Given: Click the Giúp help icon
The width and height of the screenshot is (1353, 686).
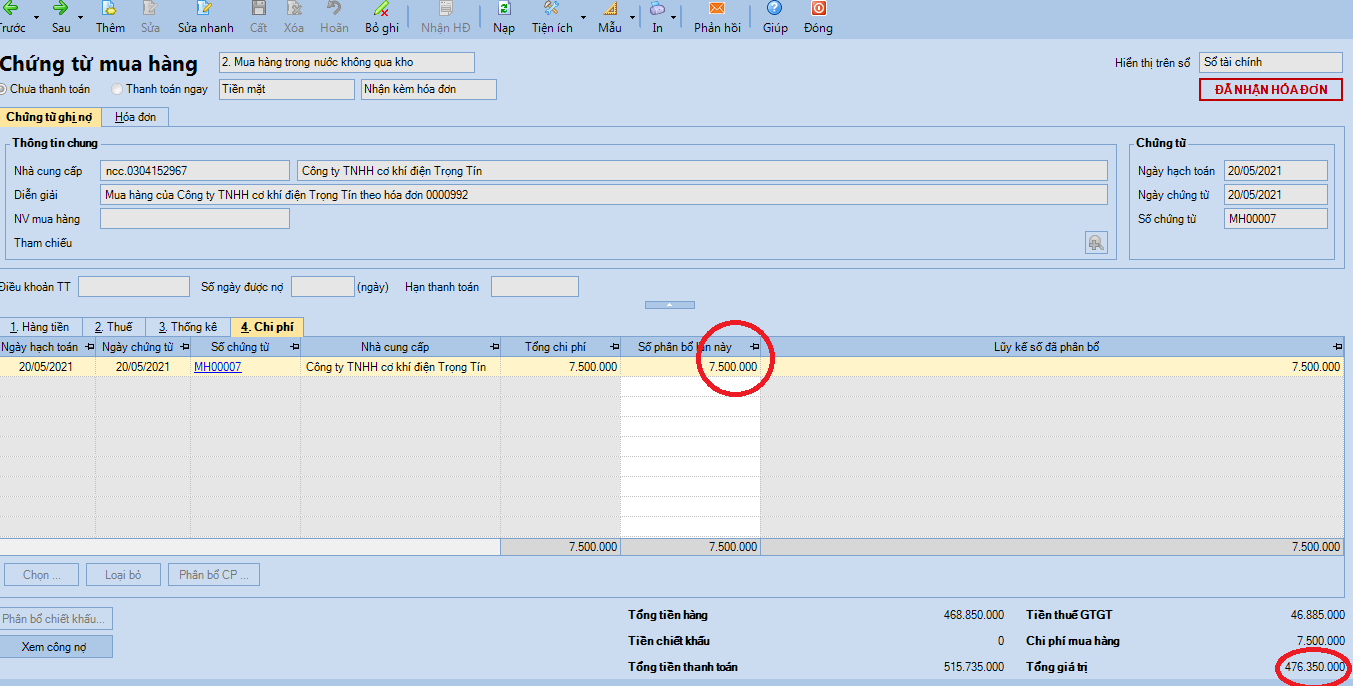Looking at the screenshot, I should tap(774, 9).
